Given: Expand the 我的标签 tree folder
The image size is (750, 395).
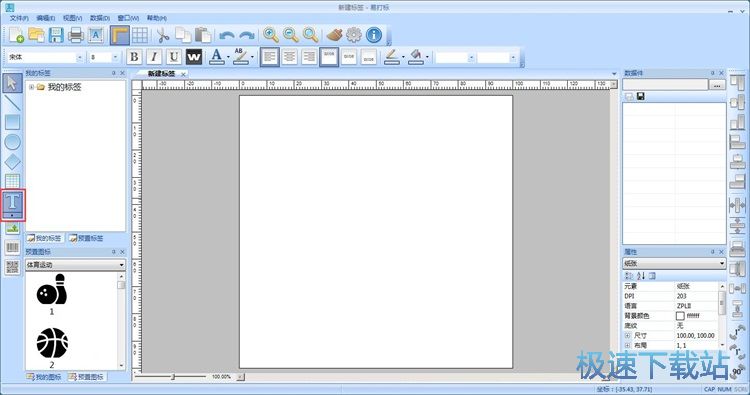Looking at the screenshot, I should coord(32,87).
